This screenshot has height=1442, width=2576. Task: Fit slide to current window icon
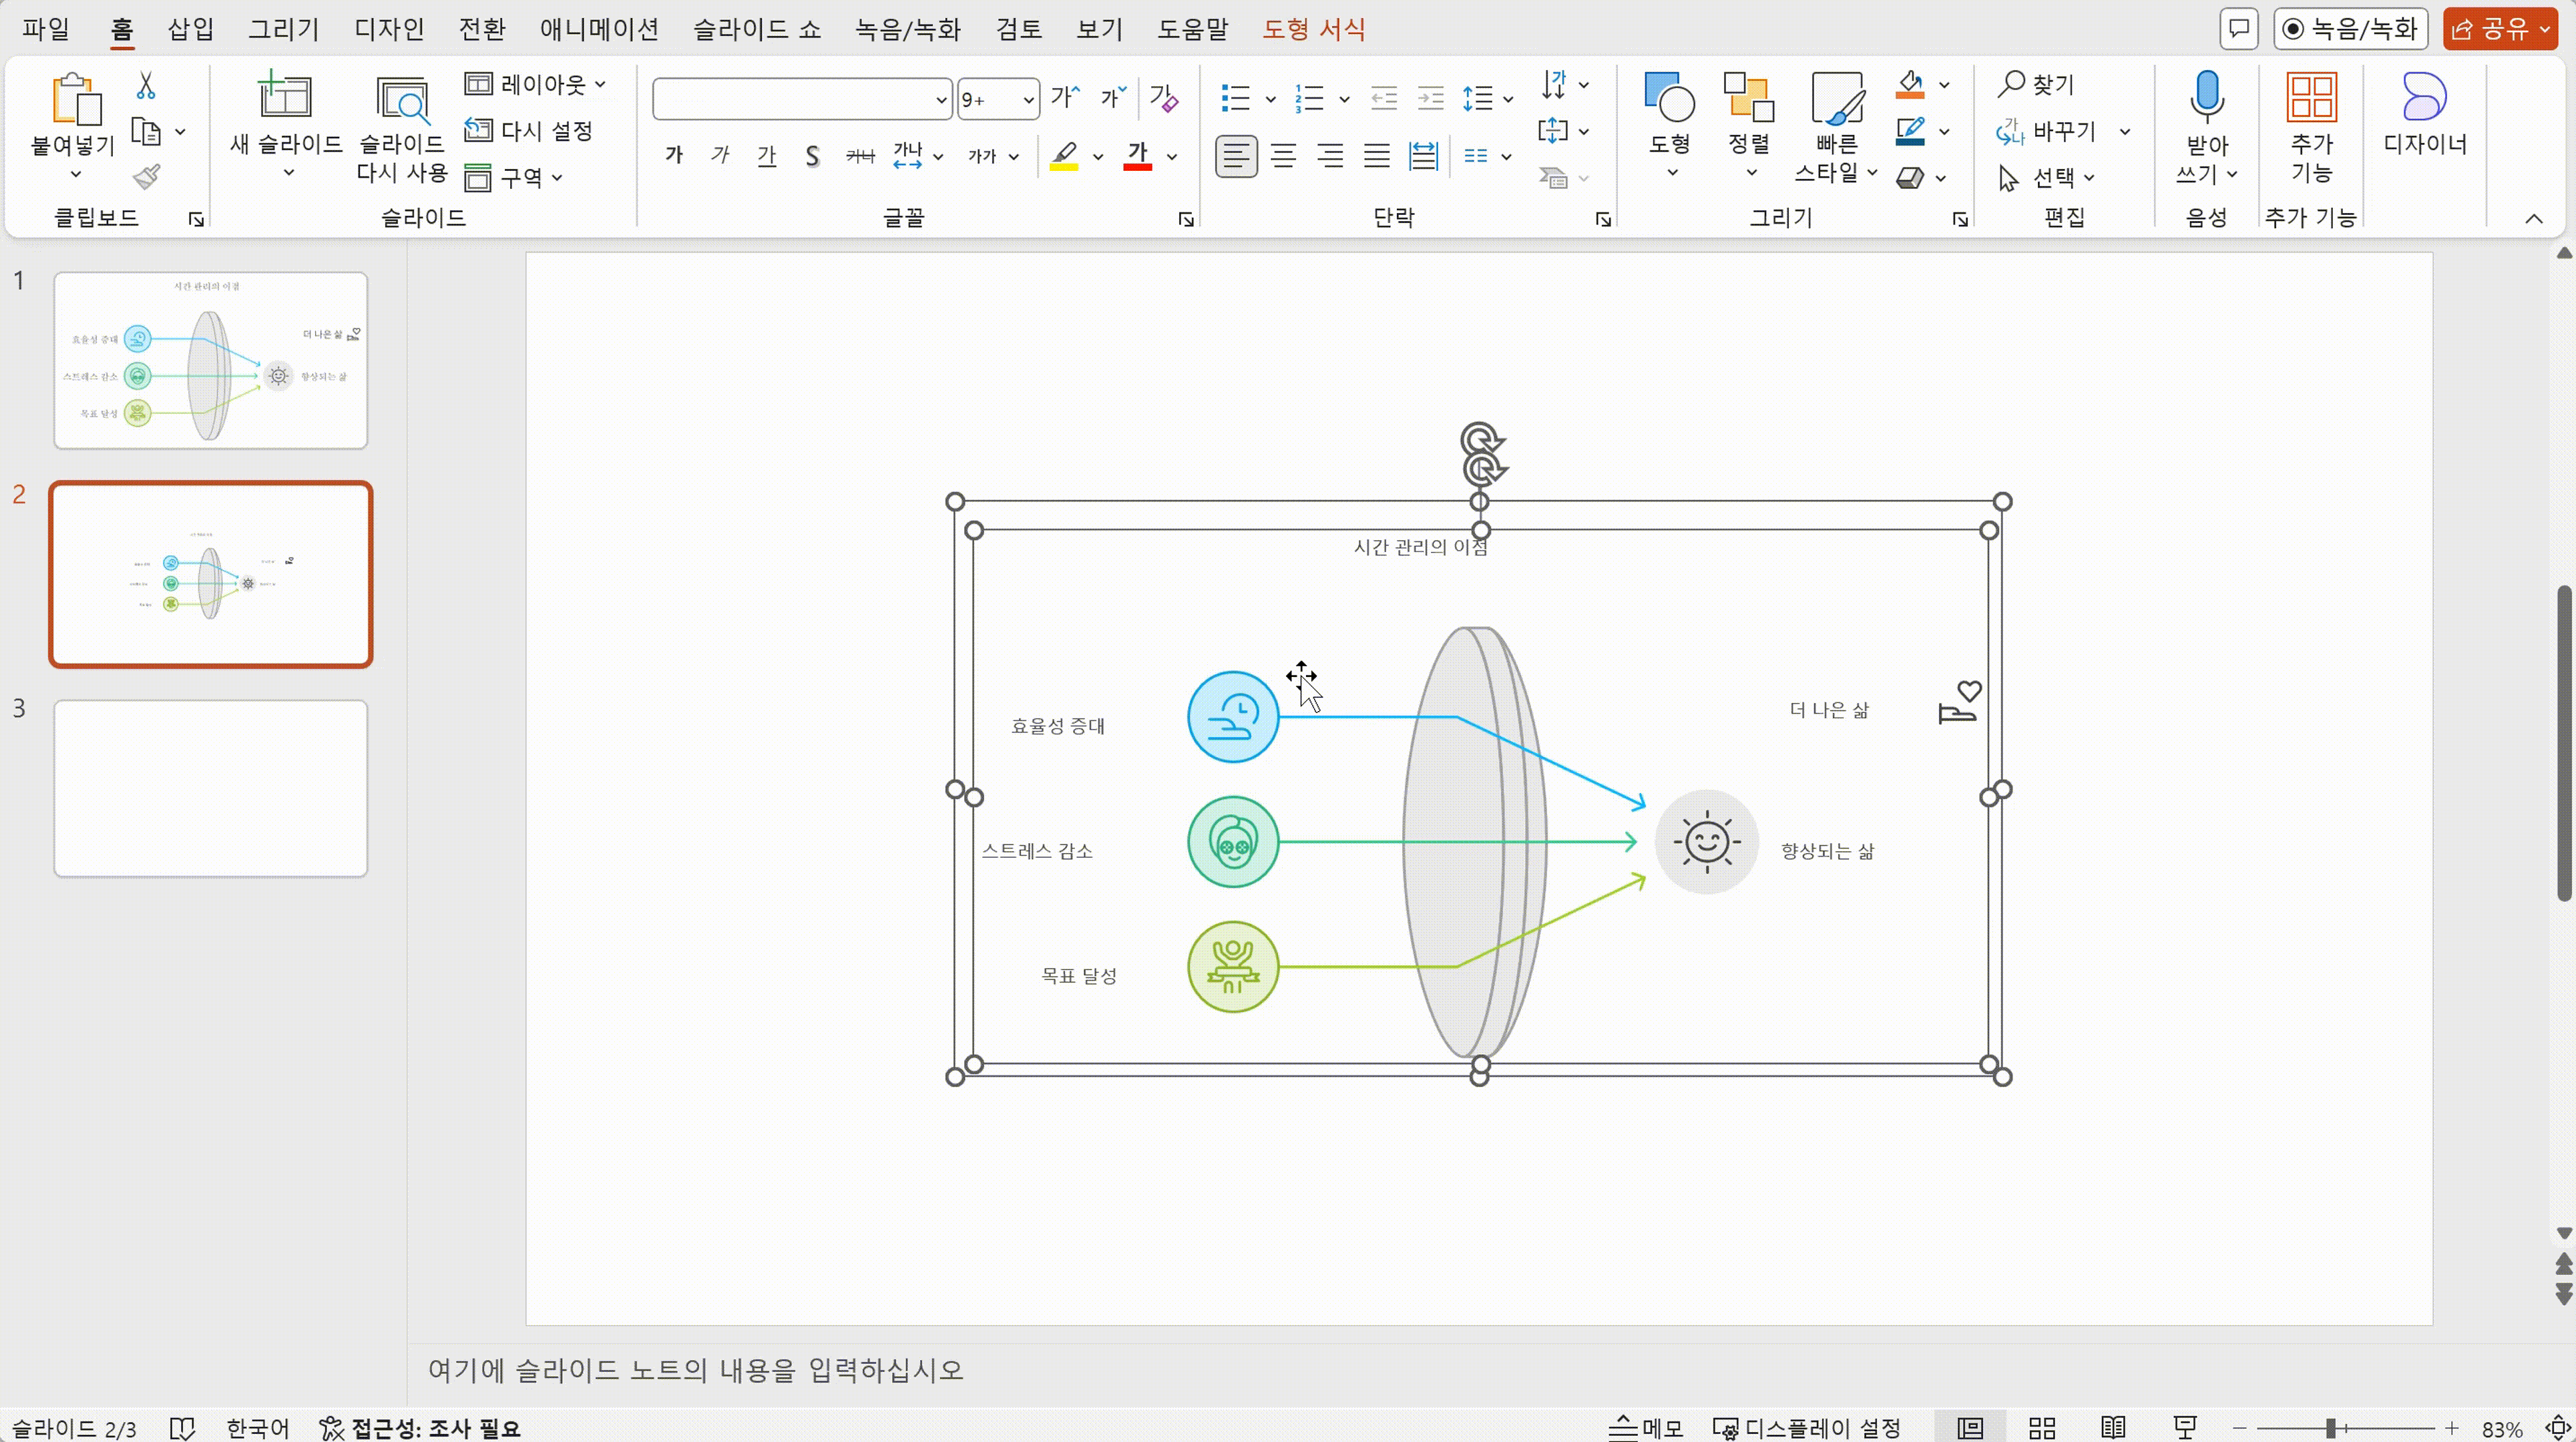(2558, 1428)
